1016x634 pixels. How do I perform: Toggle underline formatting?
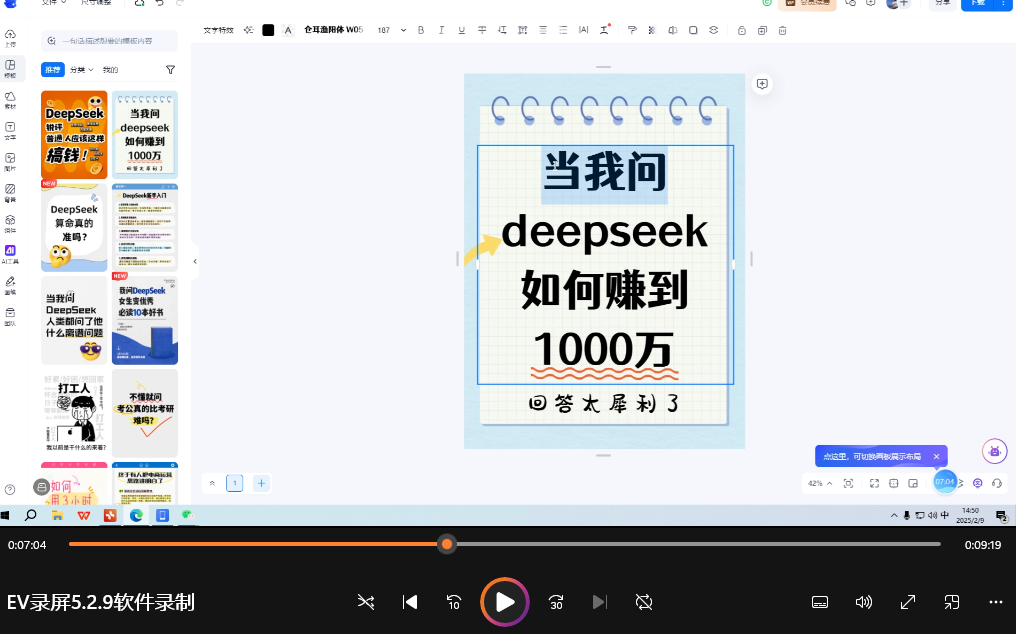click(461, 30)
